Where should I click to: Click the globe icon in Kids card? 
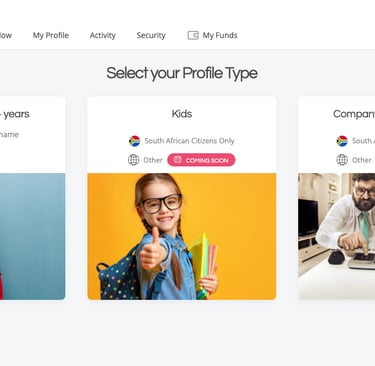[x=134, y=160]
